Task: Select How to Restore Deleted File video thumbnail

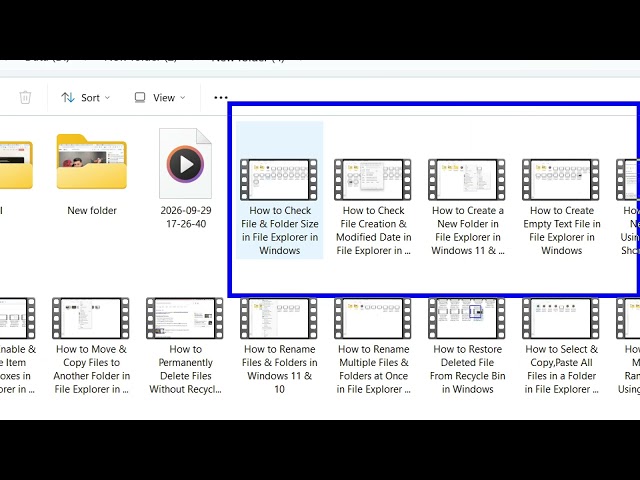Action: point(467,318)
